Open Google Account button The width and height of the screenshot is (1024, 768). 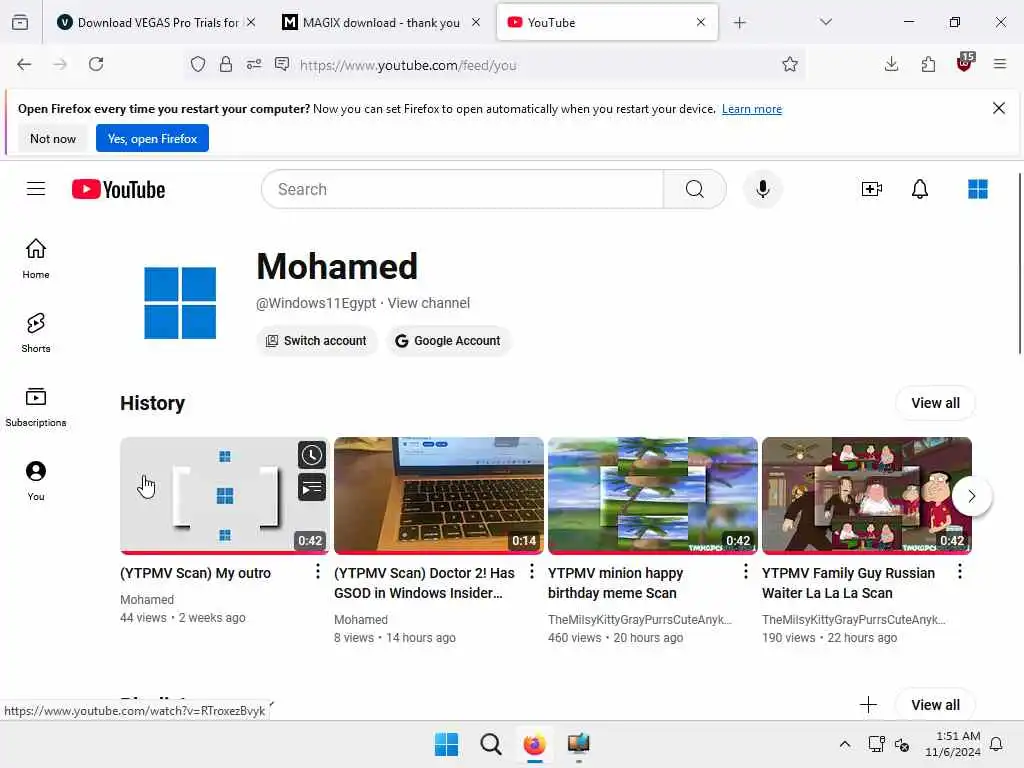point(448,341)
